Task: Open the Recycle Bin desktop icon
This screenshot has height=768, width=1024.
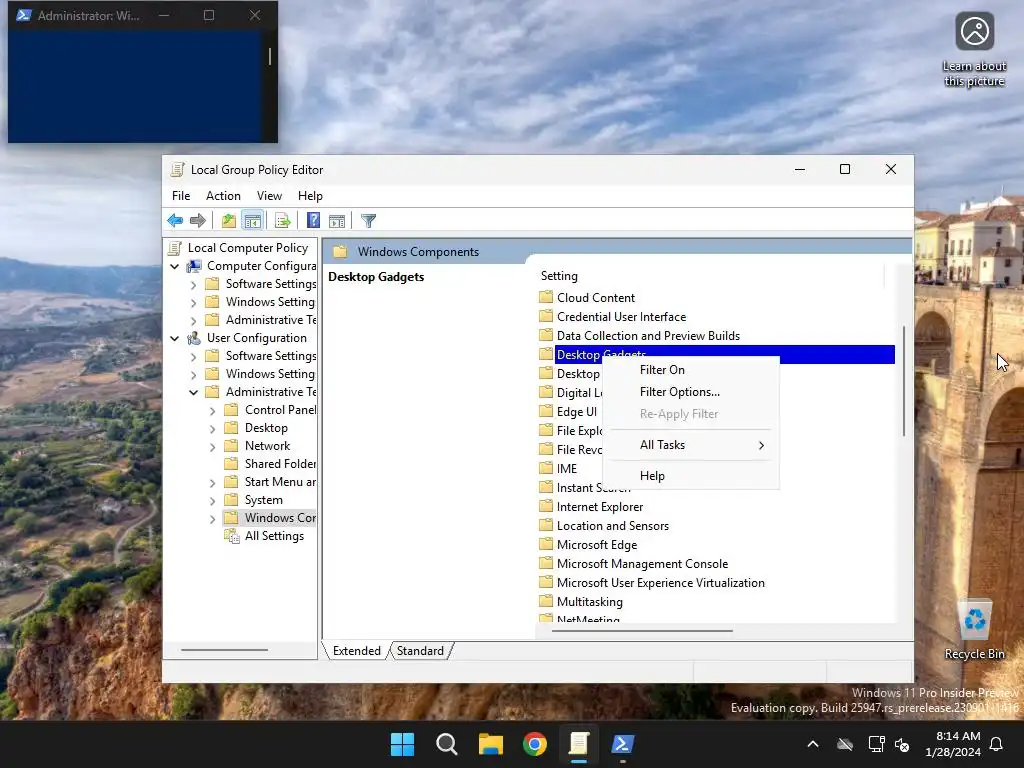Action: tap(974, 630)
